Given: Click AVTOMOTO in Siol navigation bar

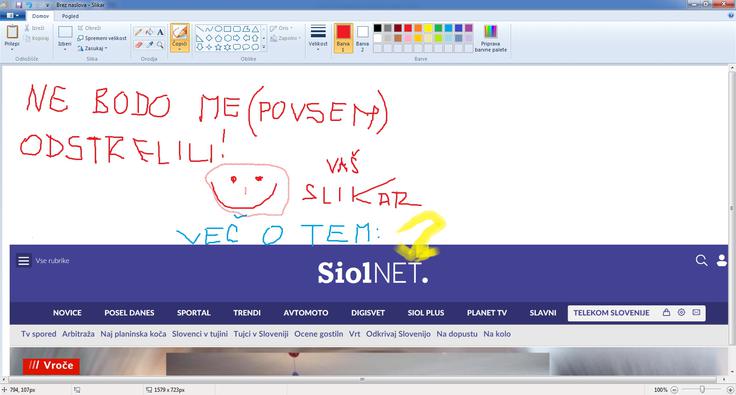Looking at the screenshot, I should coord(306,313).
